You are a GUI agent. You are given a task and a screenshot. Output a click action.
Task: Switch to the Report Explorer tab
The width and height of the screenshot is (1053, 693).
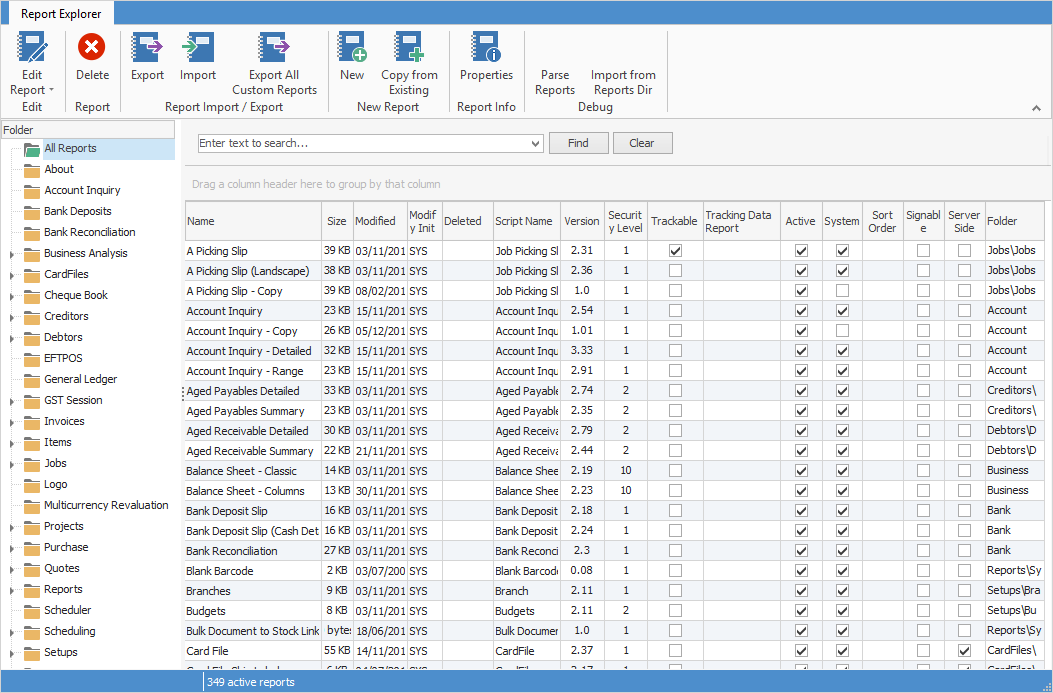pos(59,14)
